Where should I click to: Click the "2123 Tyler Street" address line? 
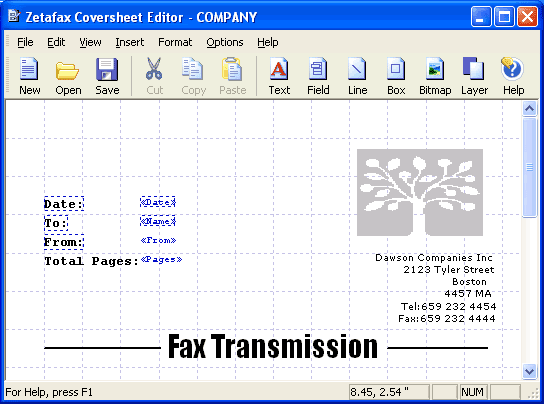coord(449,270)
